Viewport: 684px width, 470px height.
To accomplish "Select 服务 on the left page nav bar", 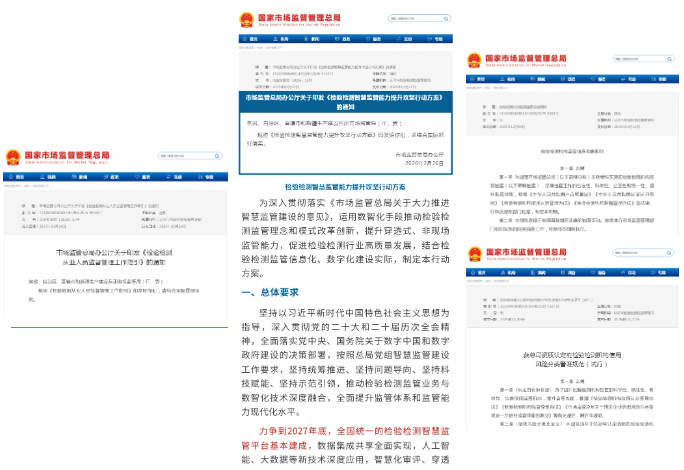I will (x=144, y=177).
